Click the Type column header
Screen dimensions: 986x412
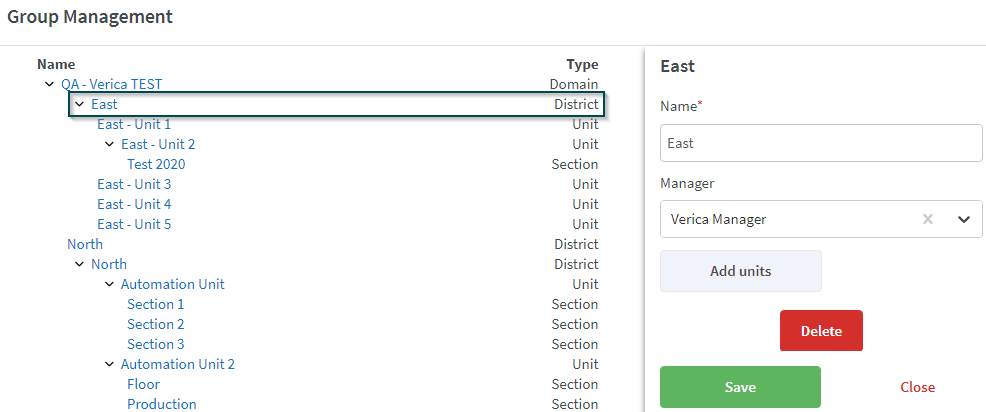tap(582, 64)
